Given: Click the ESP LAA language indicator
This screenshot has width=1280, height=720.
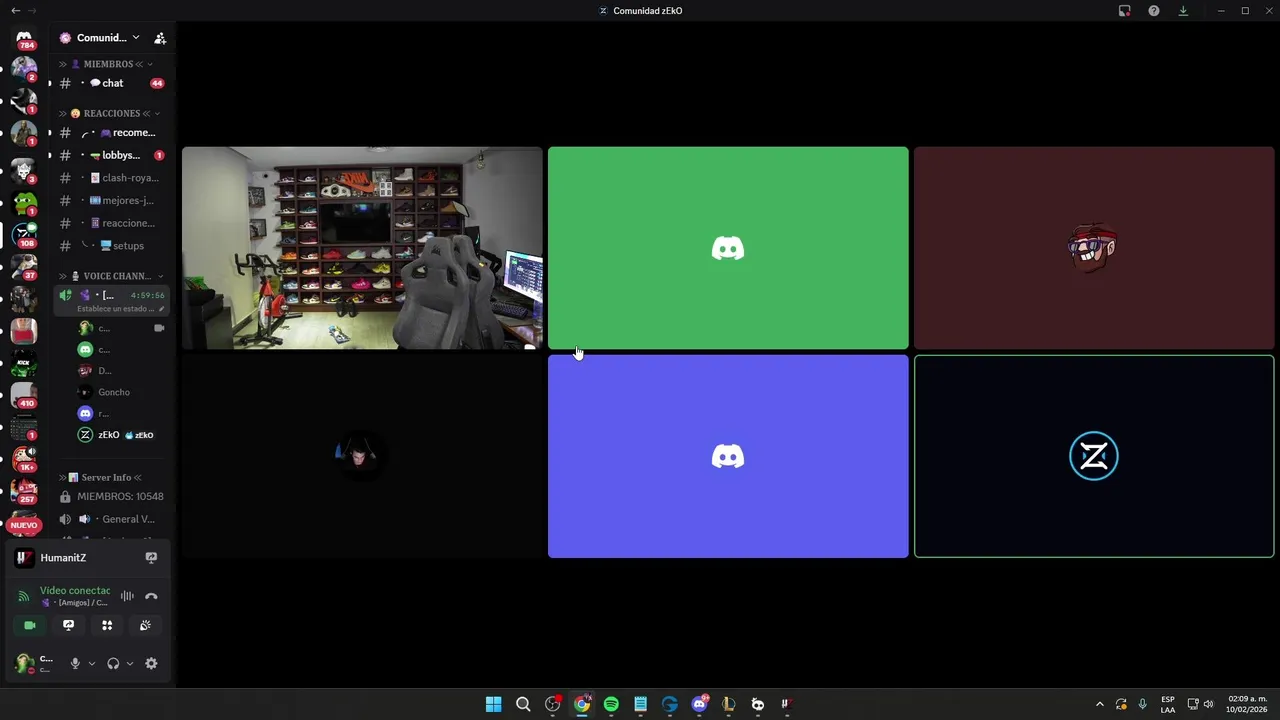Looking at the screenshot, I should pos(1168,704).
